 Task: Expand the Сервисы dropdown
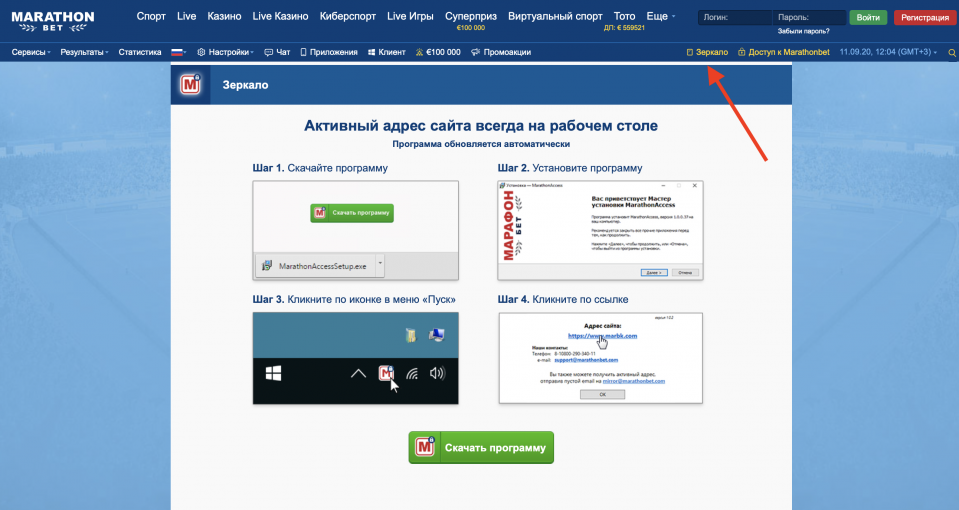(31, 52)
